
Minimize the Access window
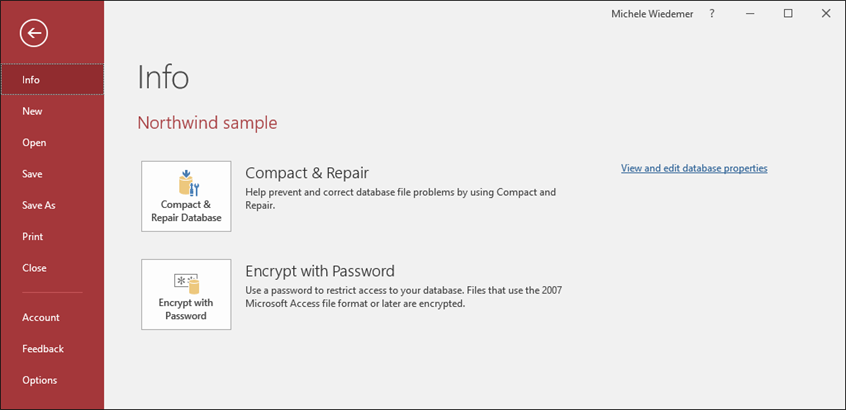(x=750, y=14)
